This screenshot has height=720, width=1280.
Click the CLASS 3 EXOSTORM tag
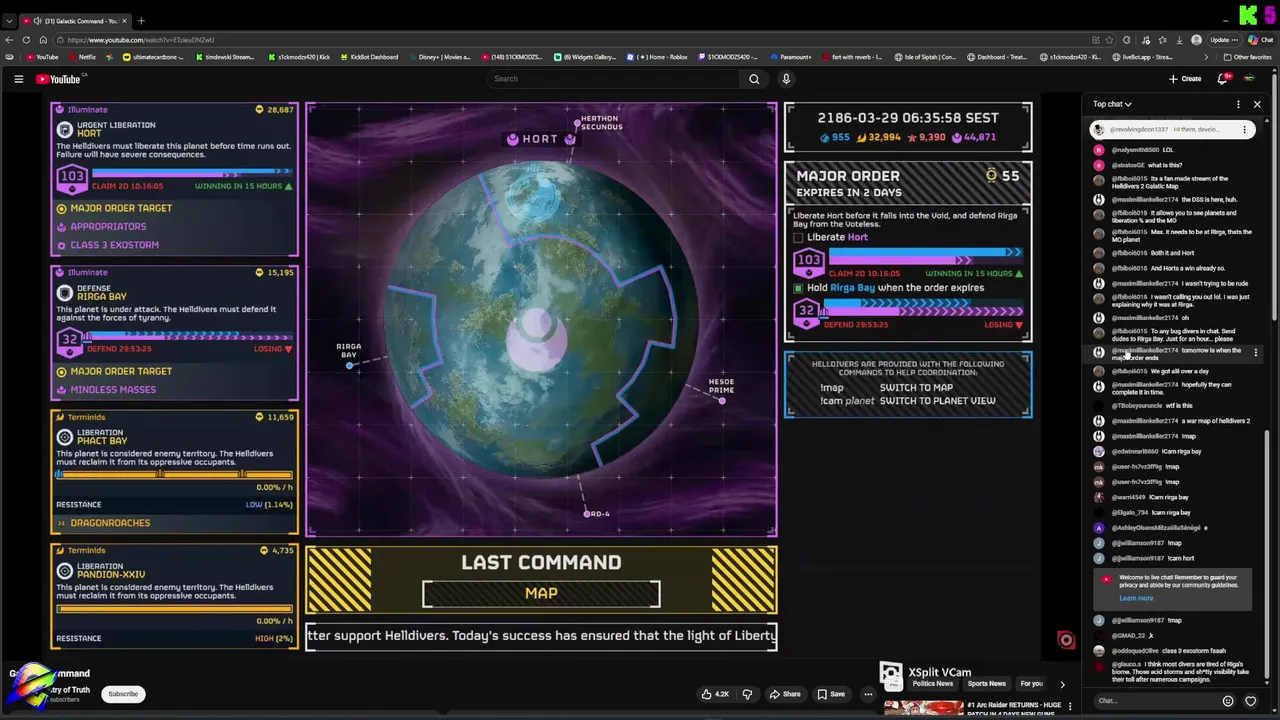(x=114, y=245)
